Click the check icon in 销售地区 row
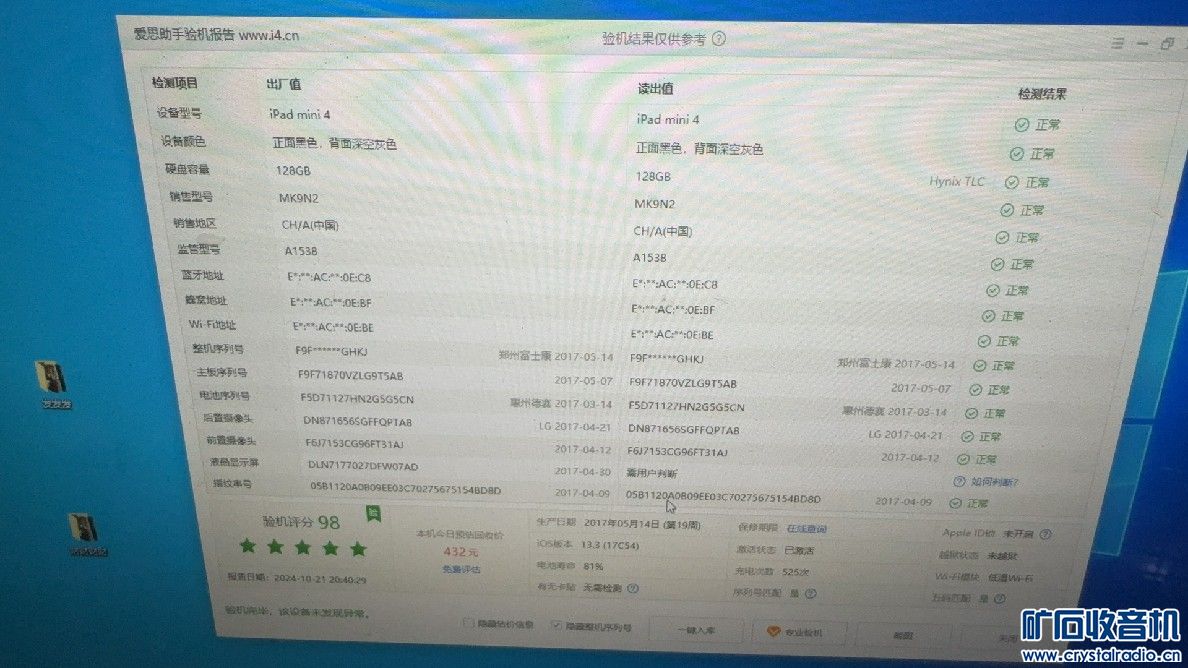 pyautogui.click(x=1002, y=238)
